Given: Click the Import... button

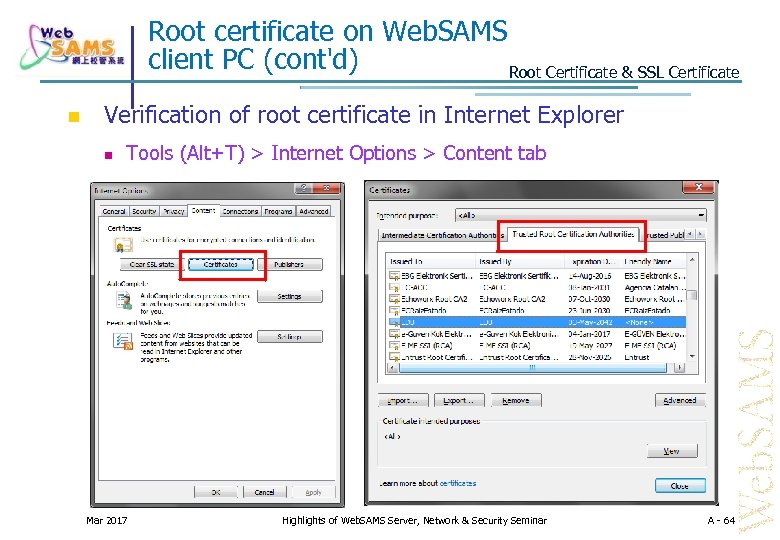Looking at the screenshot, I should pyautogui.click(x=404, y=400).
